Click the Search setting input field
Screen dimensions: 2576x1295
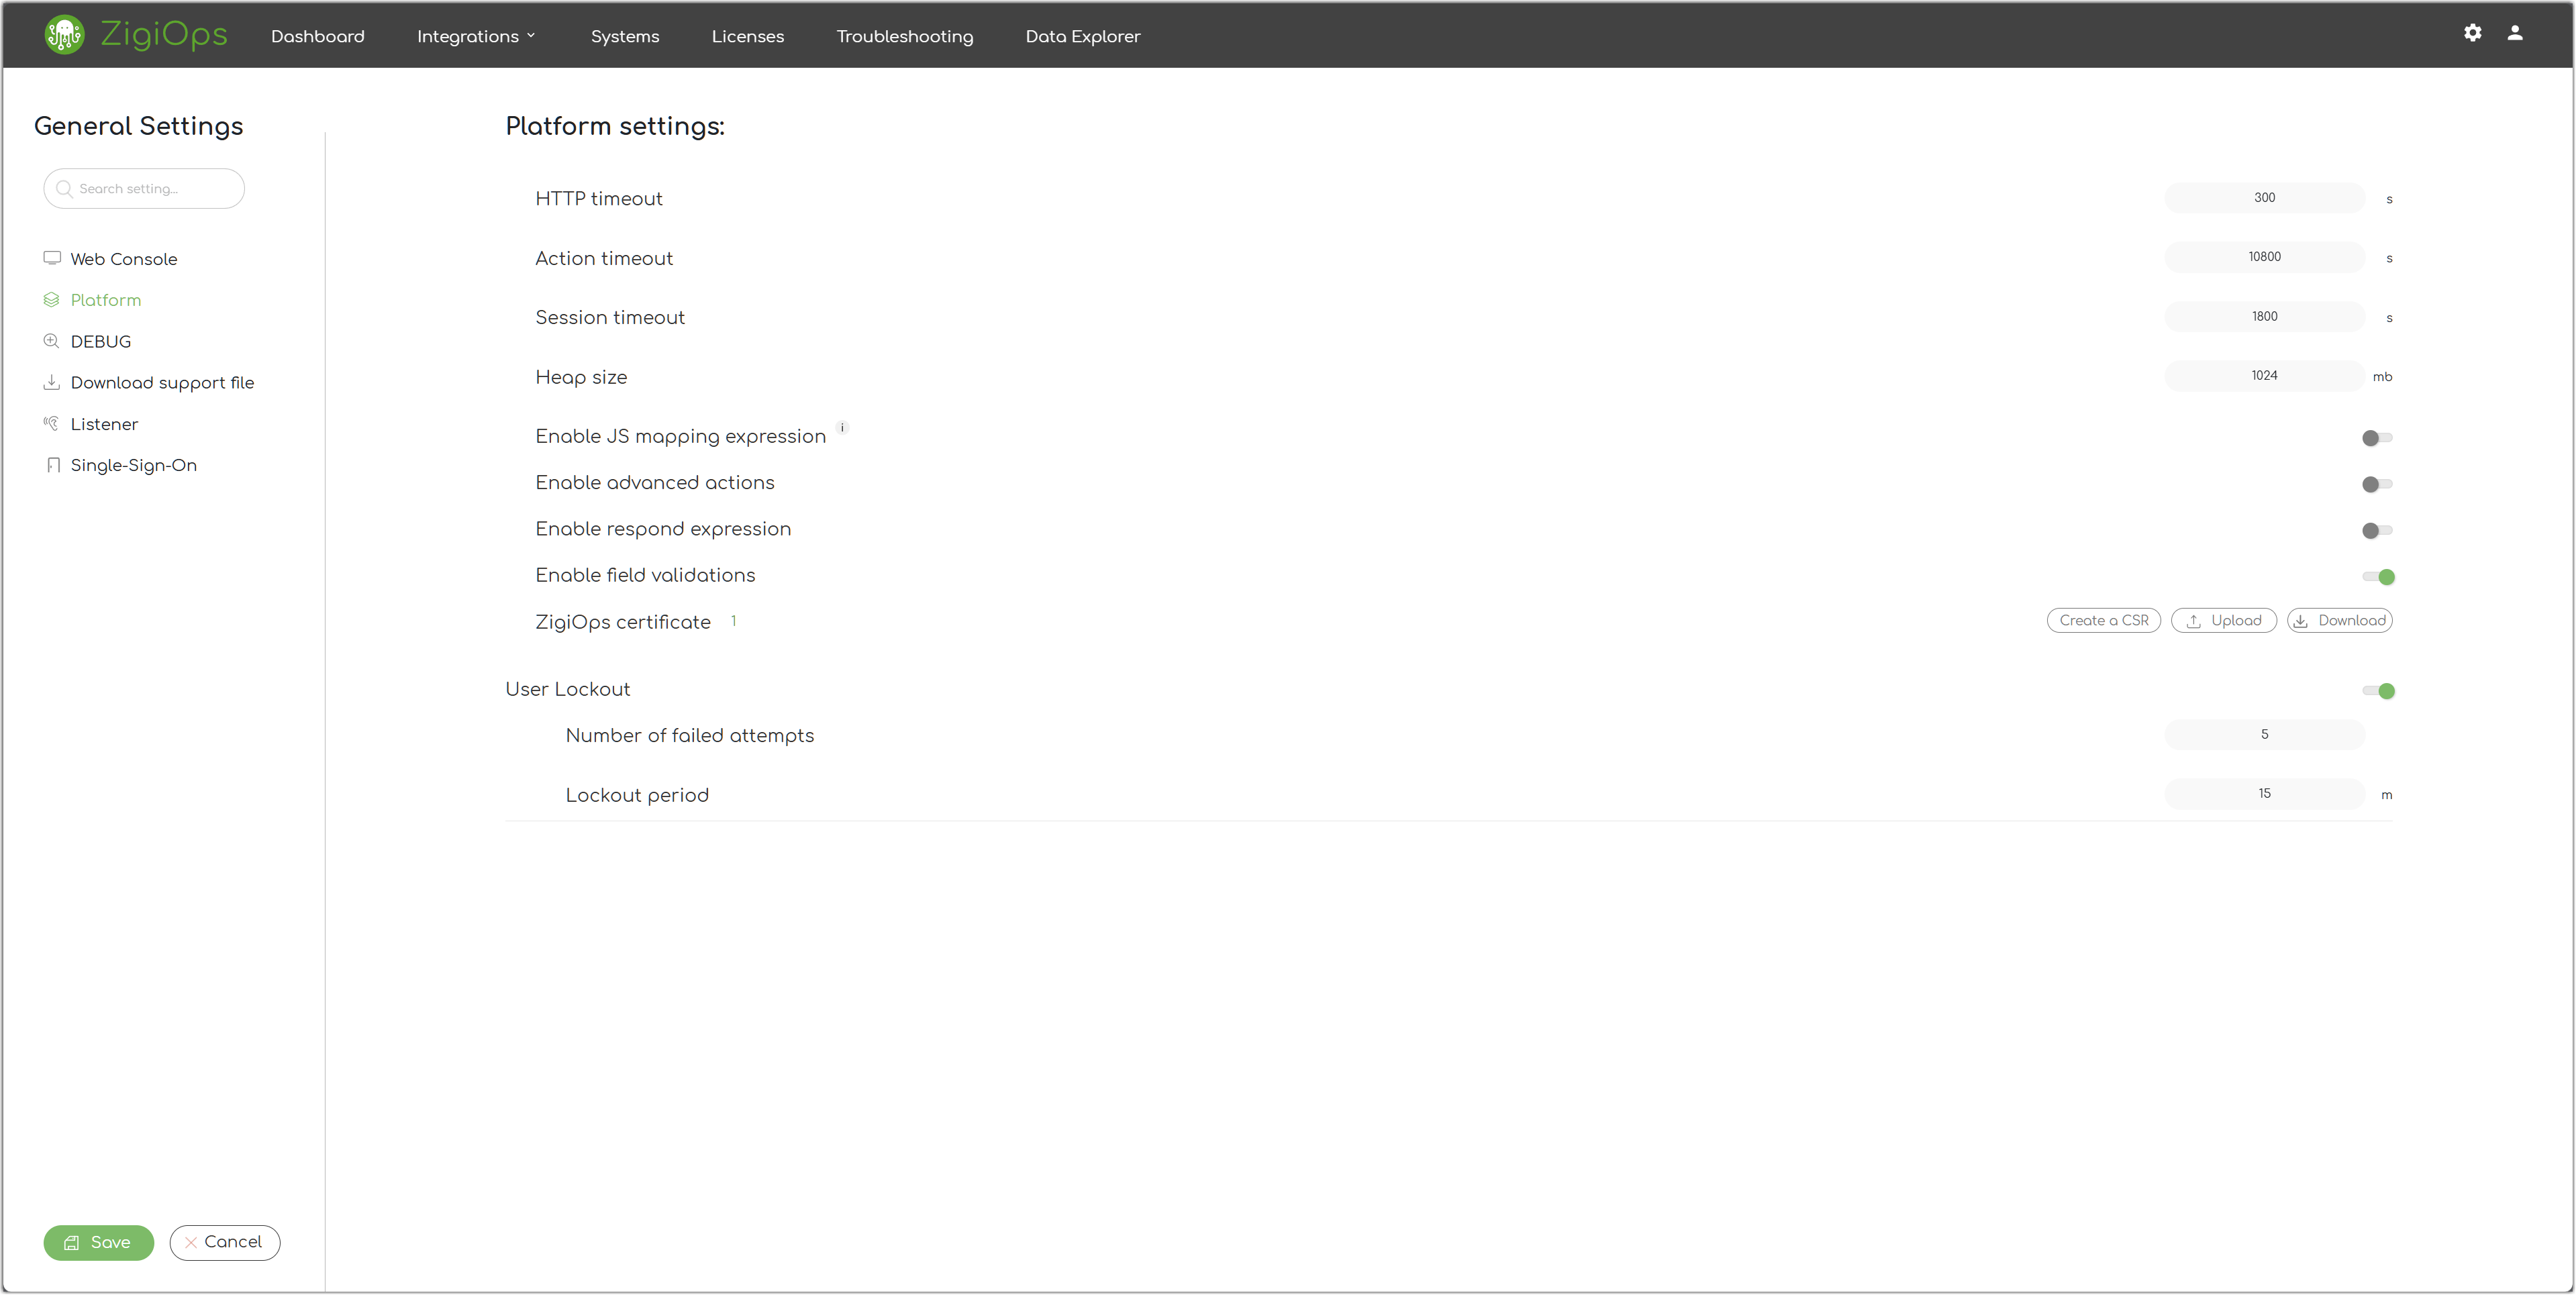tap(150, 189)
